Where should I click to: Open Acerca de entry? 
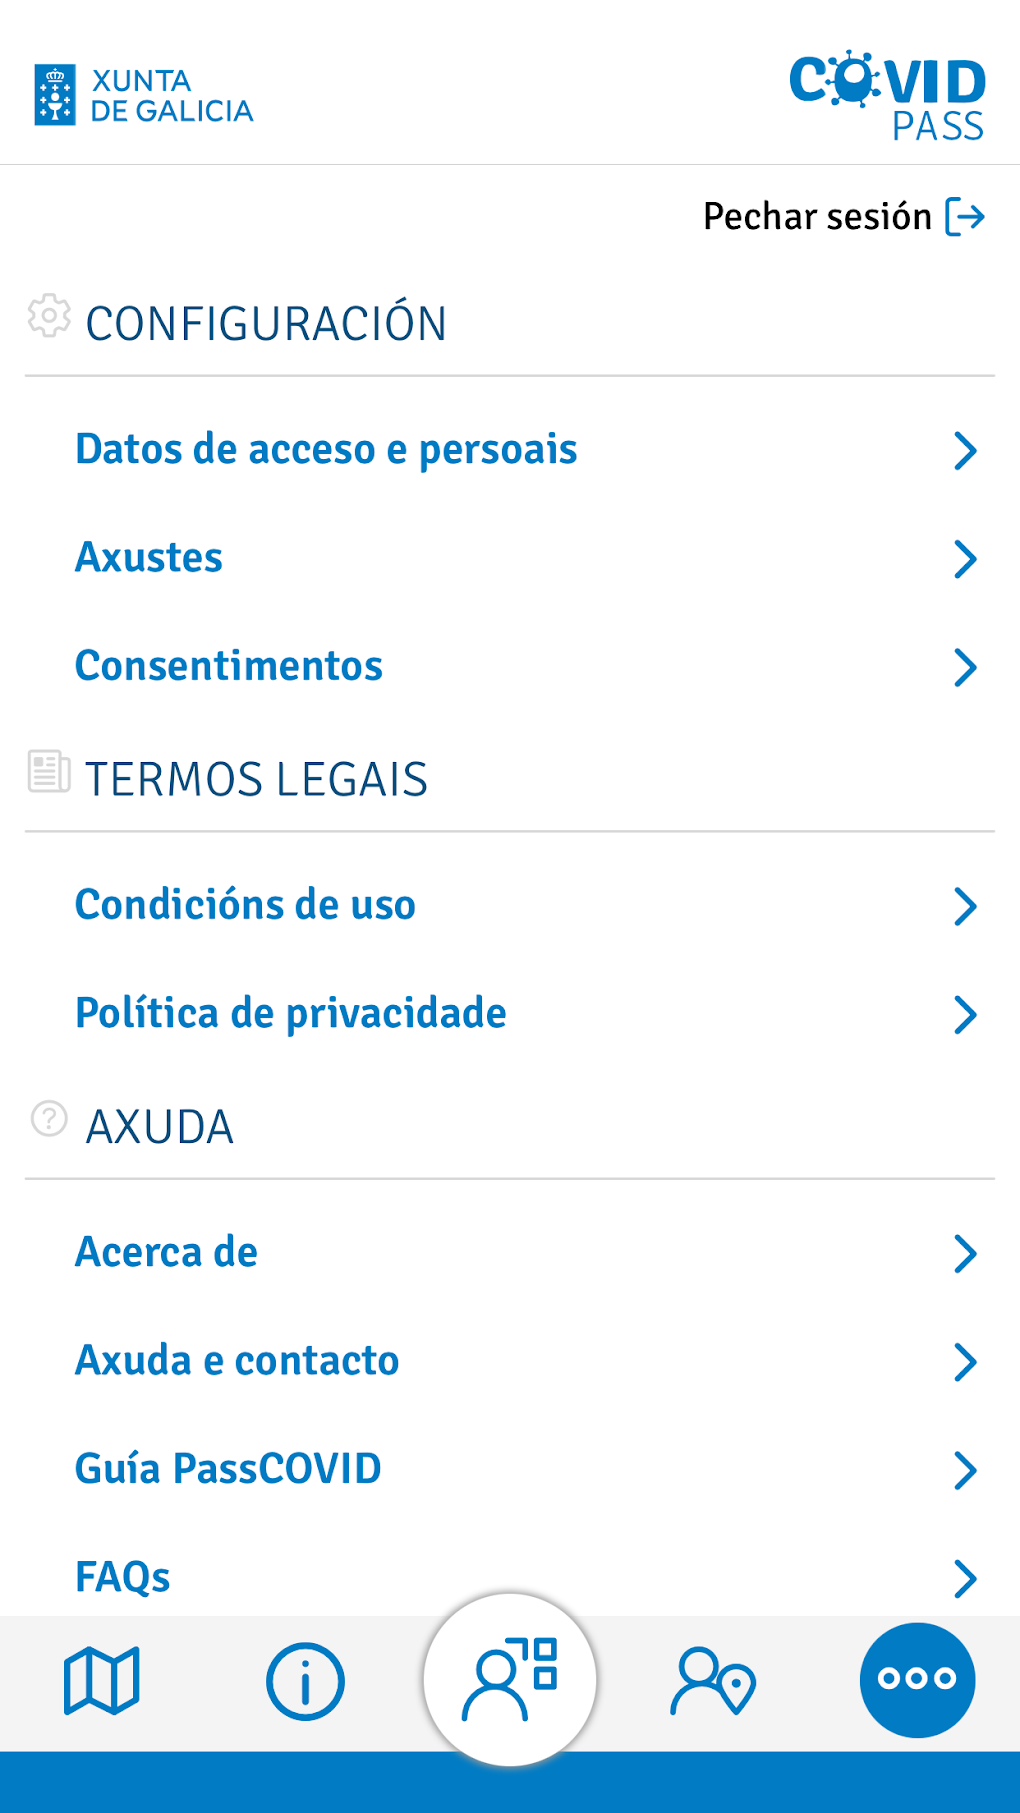pyautogui.click(x=166, y=1252)
